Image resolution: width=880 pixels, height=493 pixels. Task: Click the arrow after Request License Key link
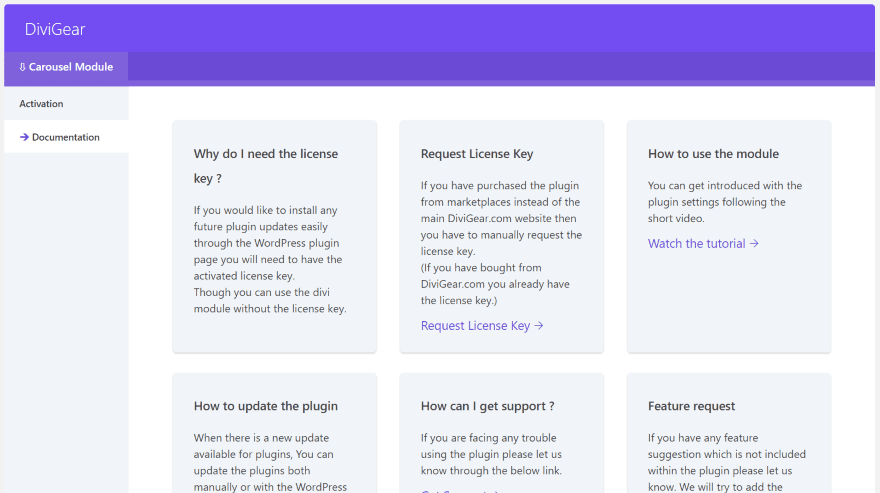(x=539, y=326)
